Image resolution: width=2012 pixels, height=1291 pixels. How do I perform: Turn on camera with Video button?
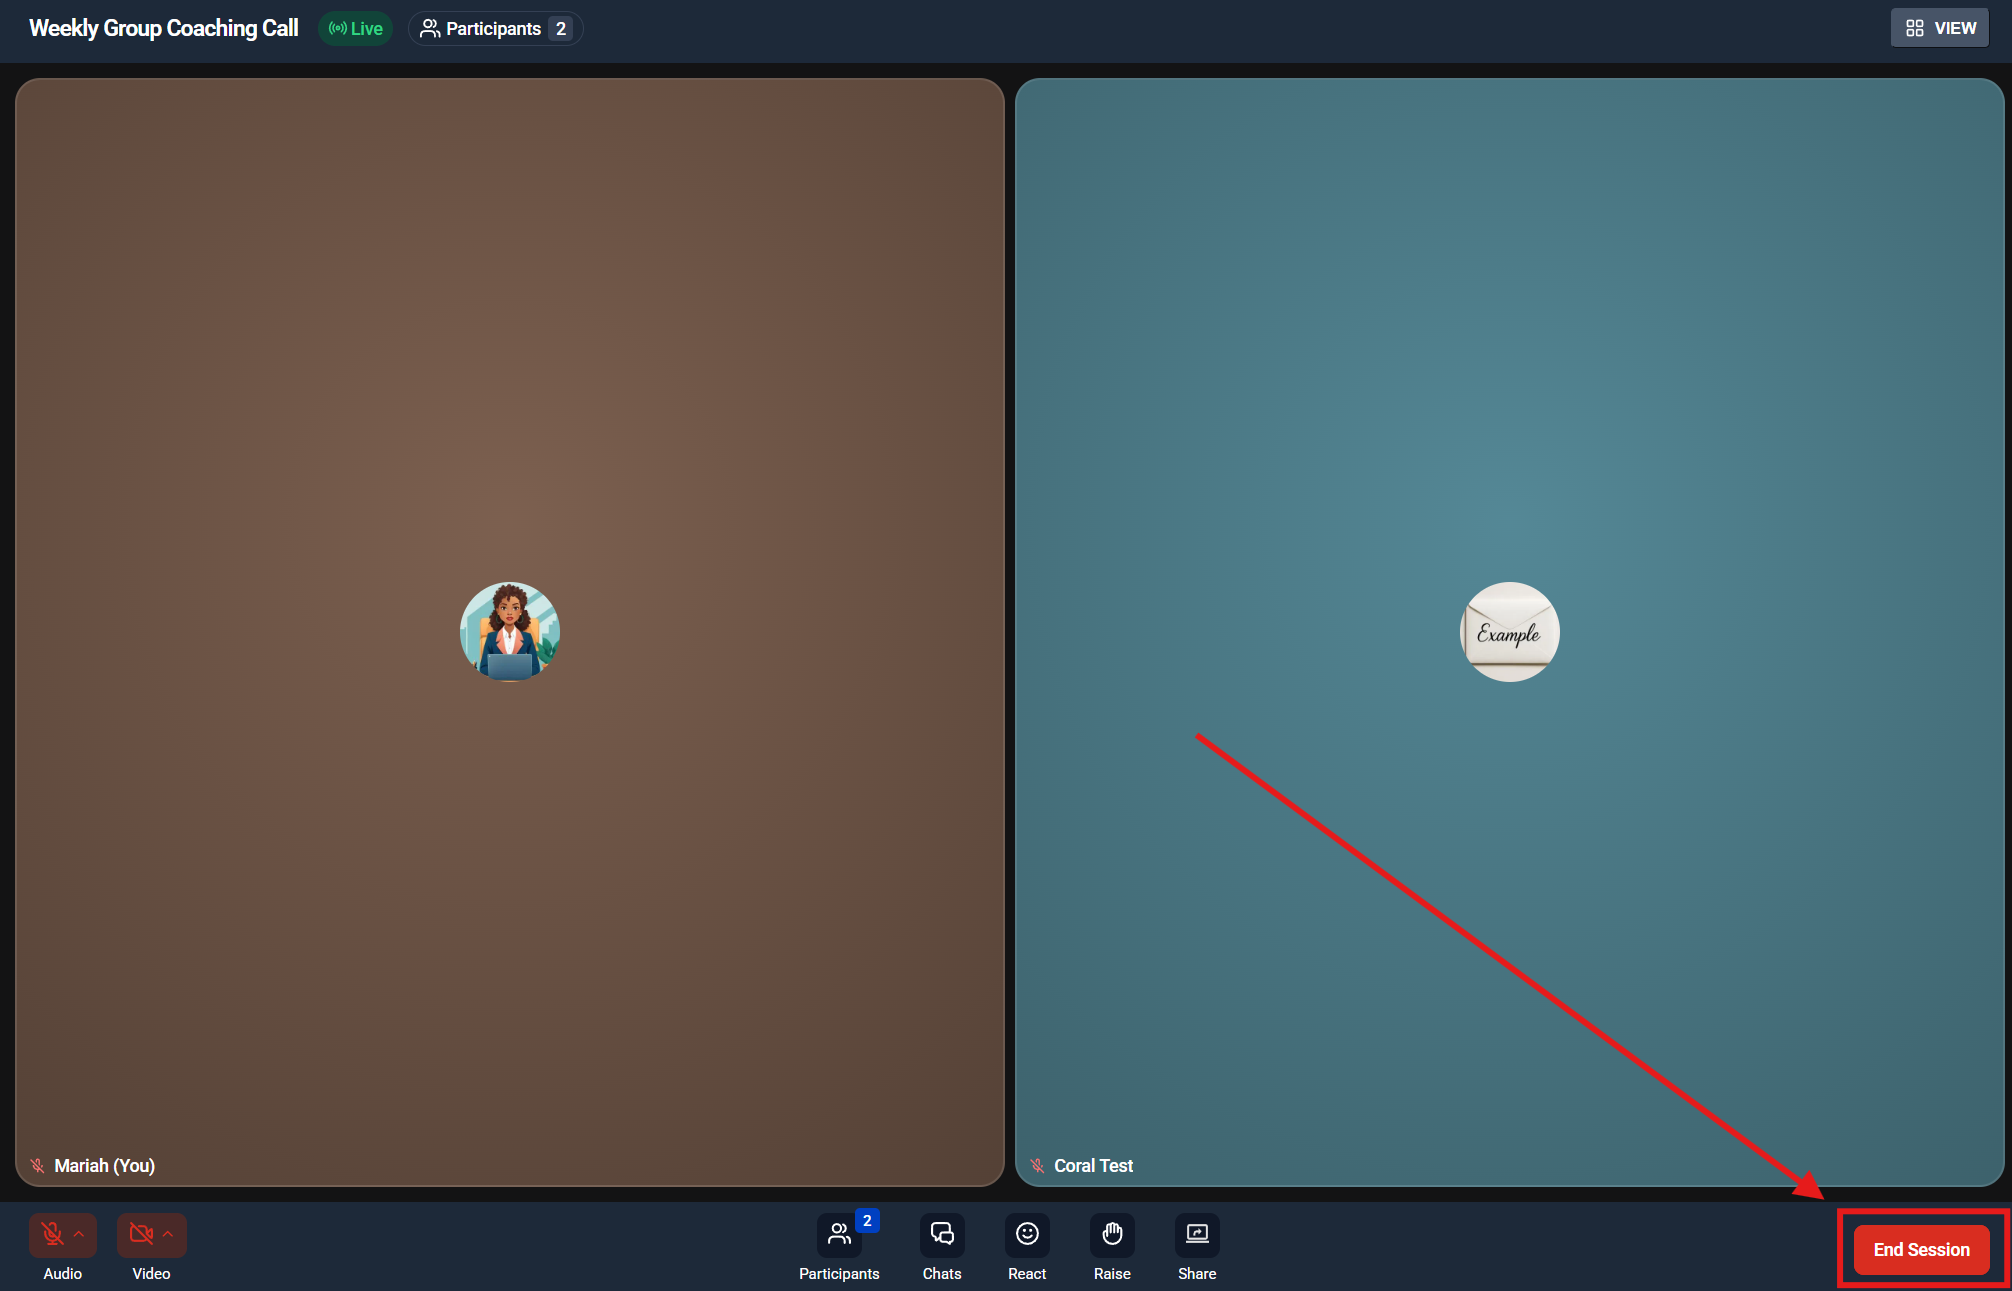[141, 1234]
